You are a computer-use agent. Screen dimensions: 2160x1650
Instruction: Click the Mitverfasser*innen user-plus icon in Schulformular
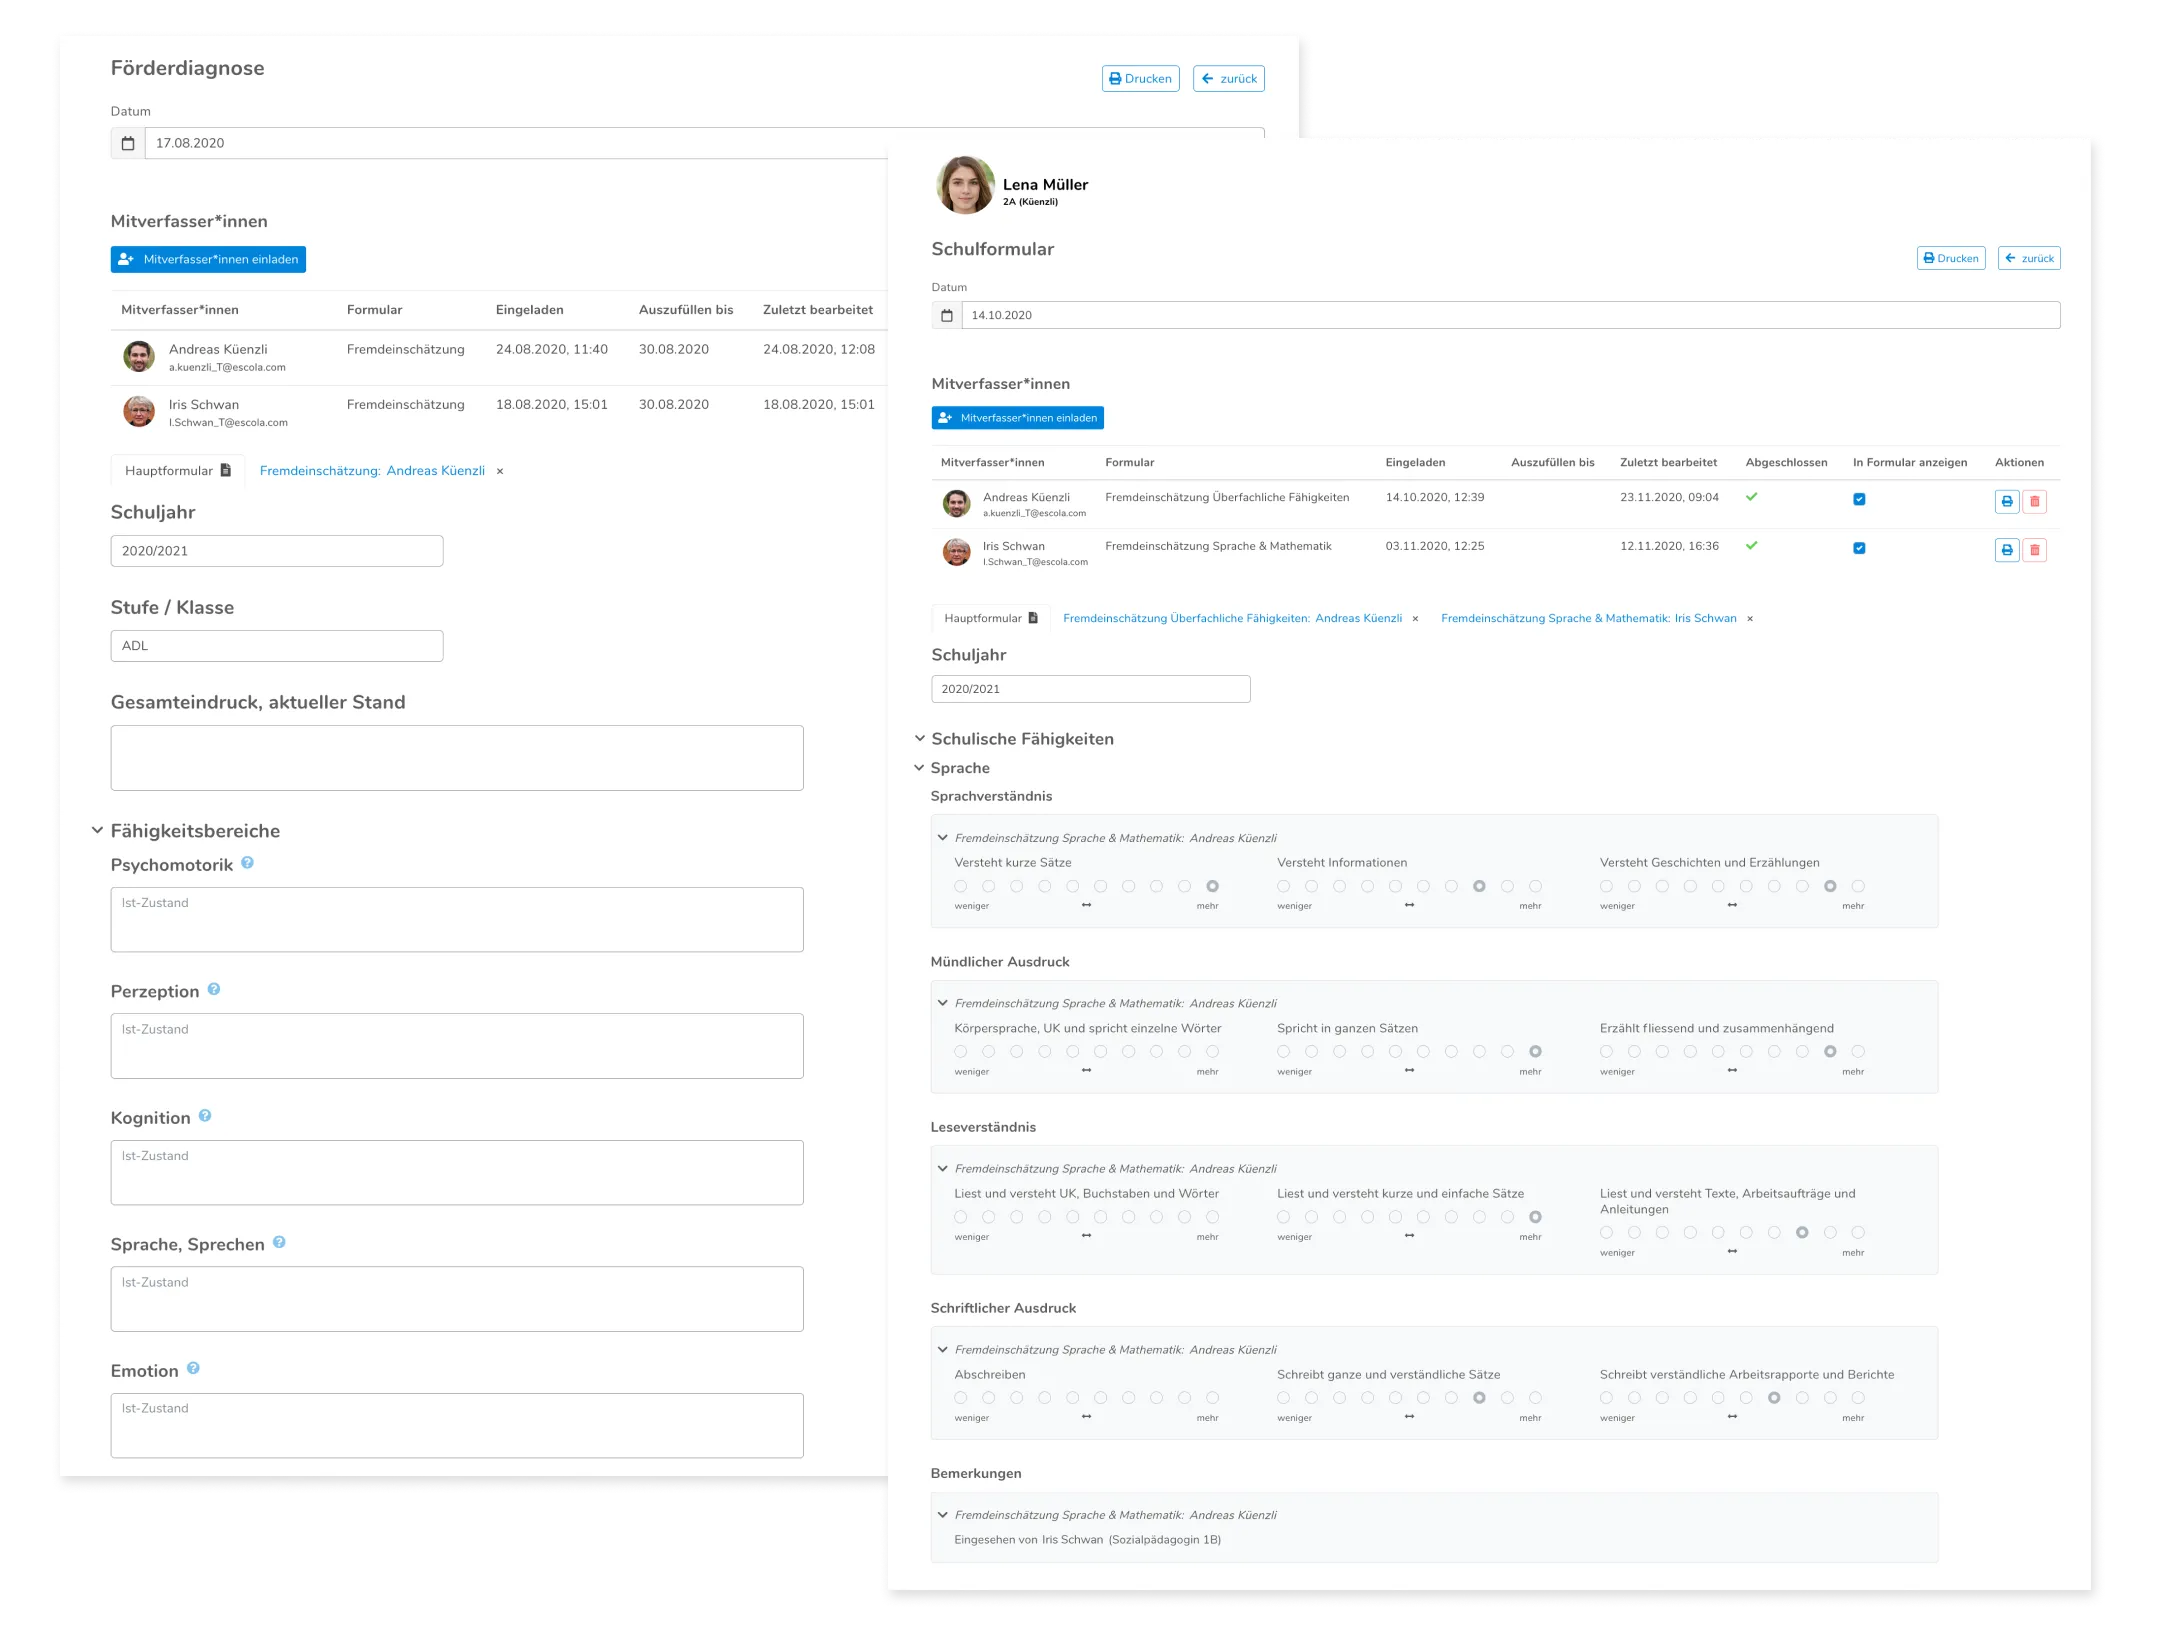tap(945, 418)
